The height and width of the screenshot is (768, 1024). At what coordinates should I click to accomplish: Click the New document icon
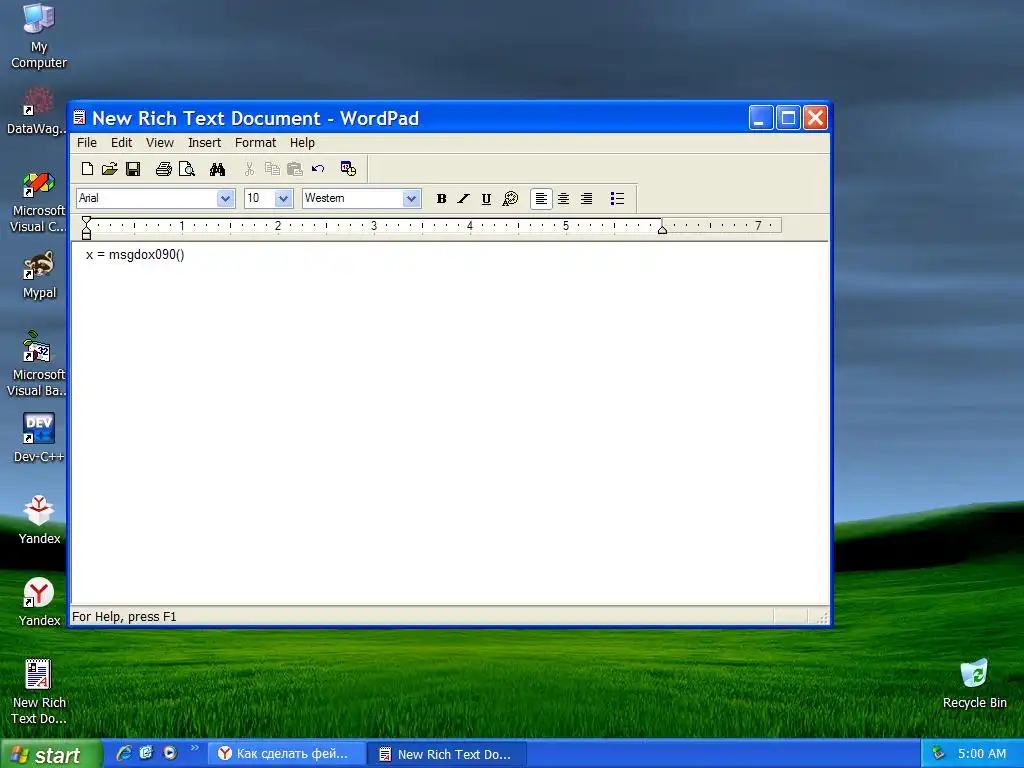pos(87,169)
